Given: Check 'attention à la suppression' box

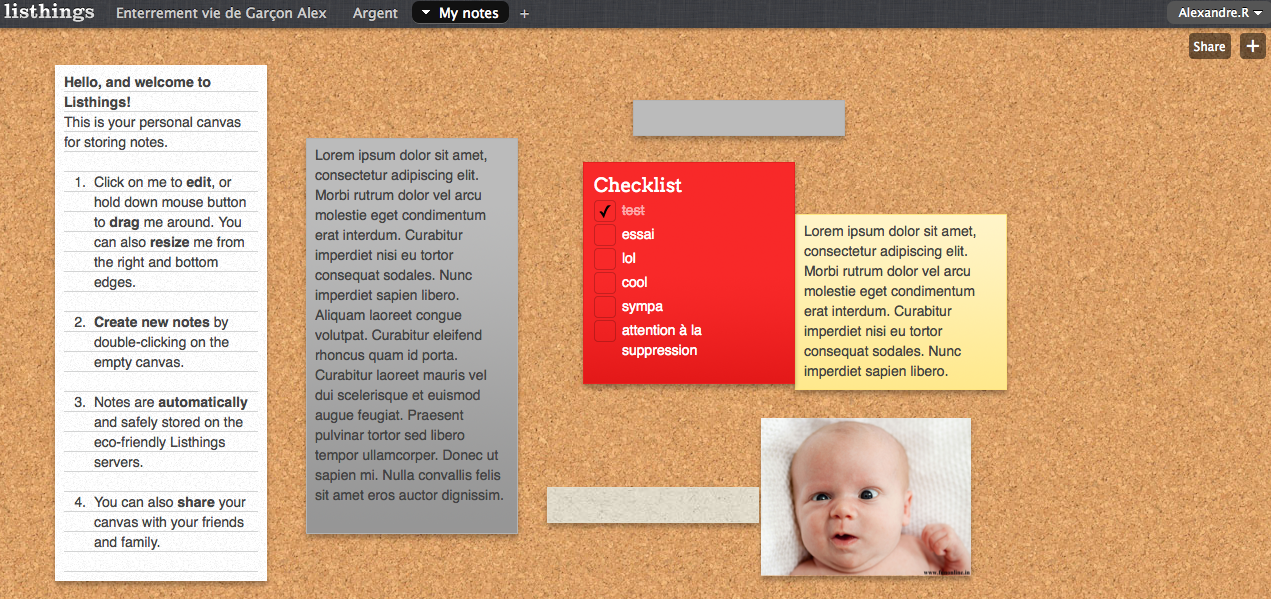Looking at the screenshot, I should click(604, 331).
